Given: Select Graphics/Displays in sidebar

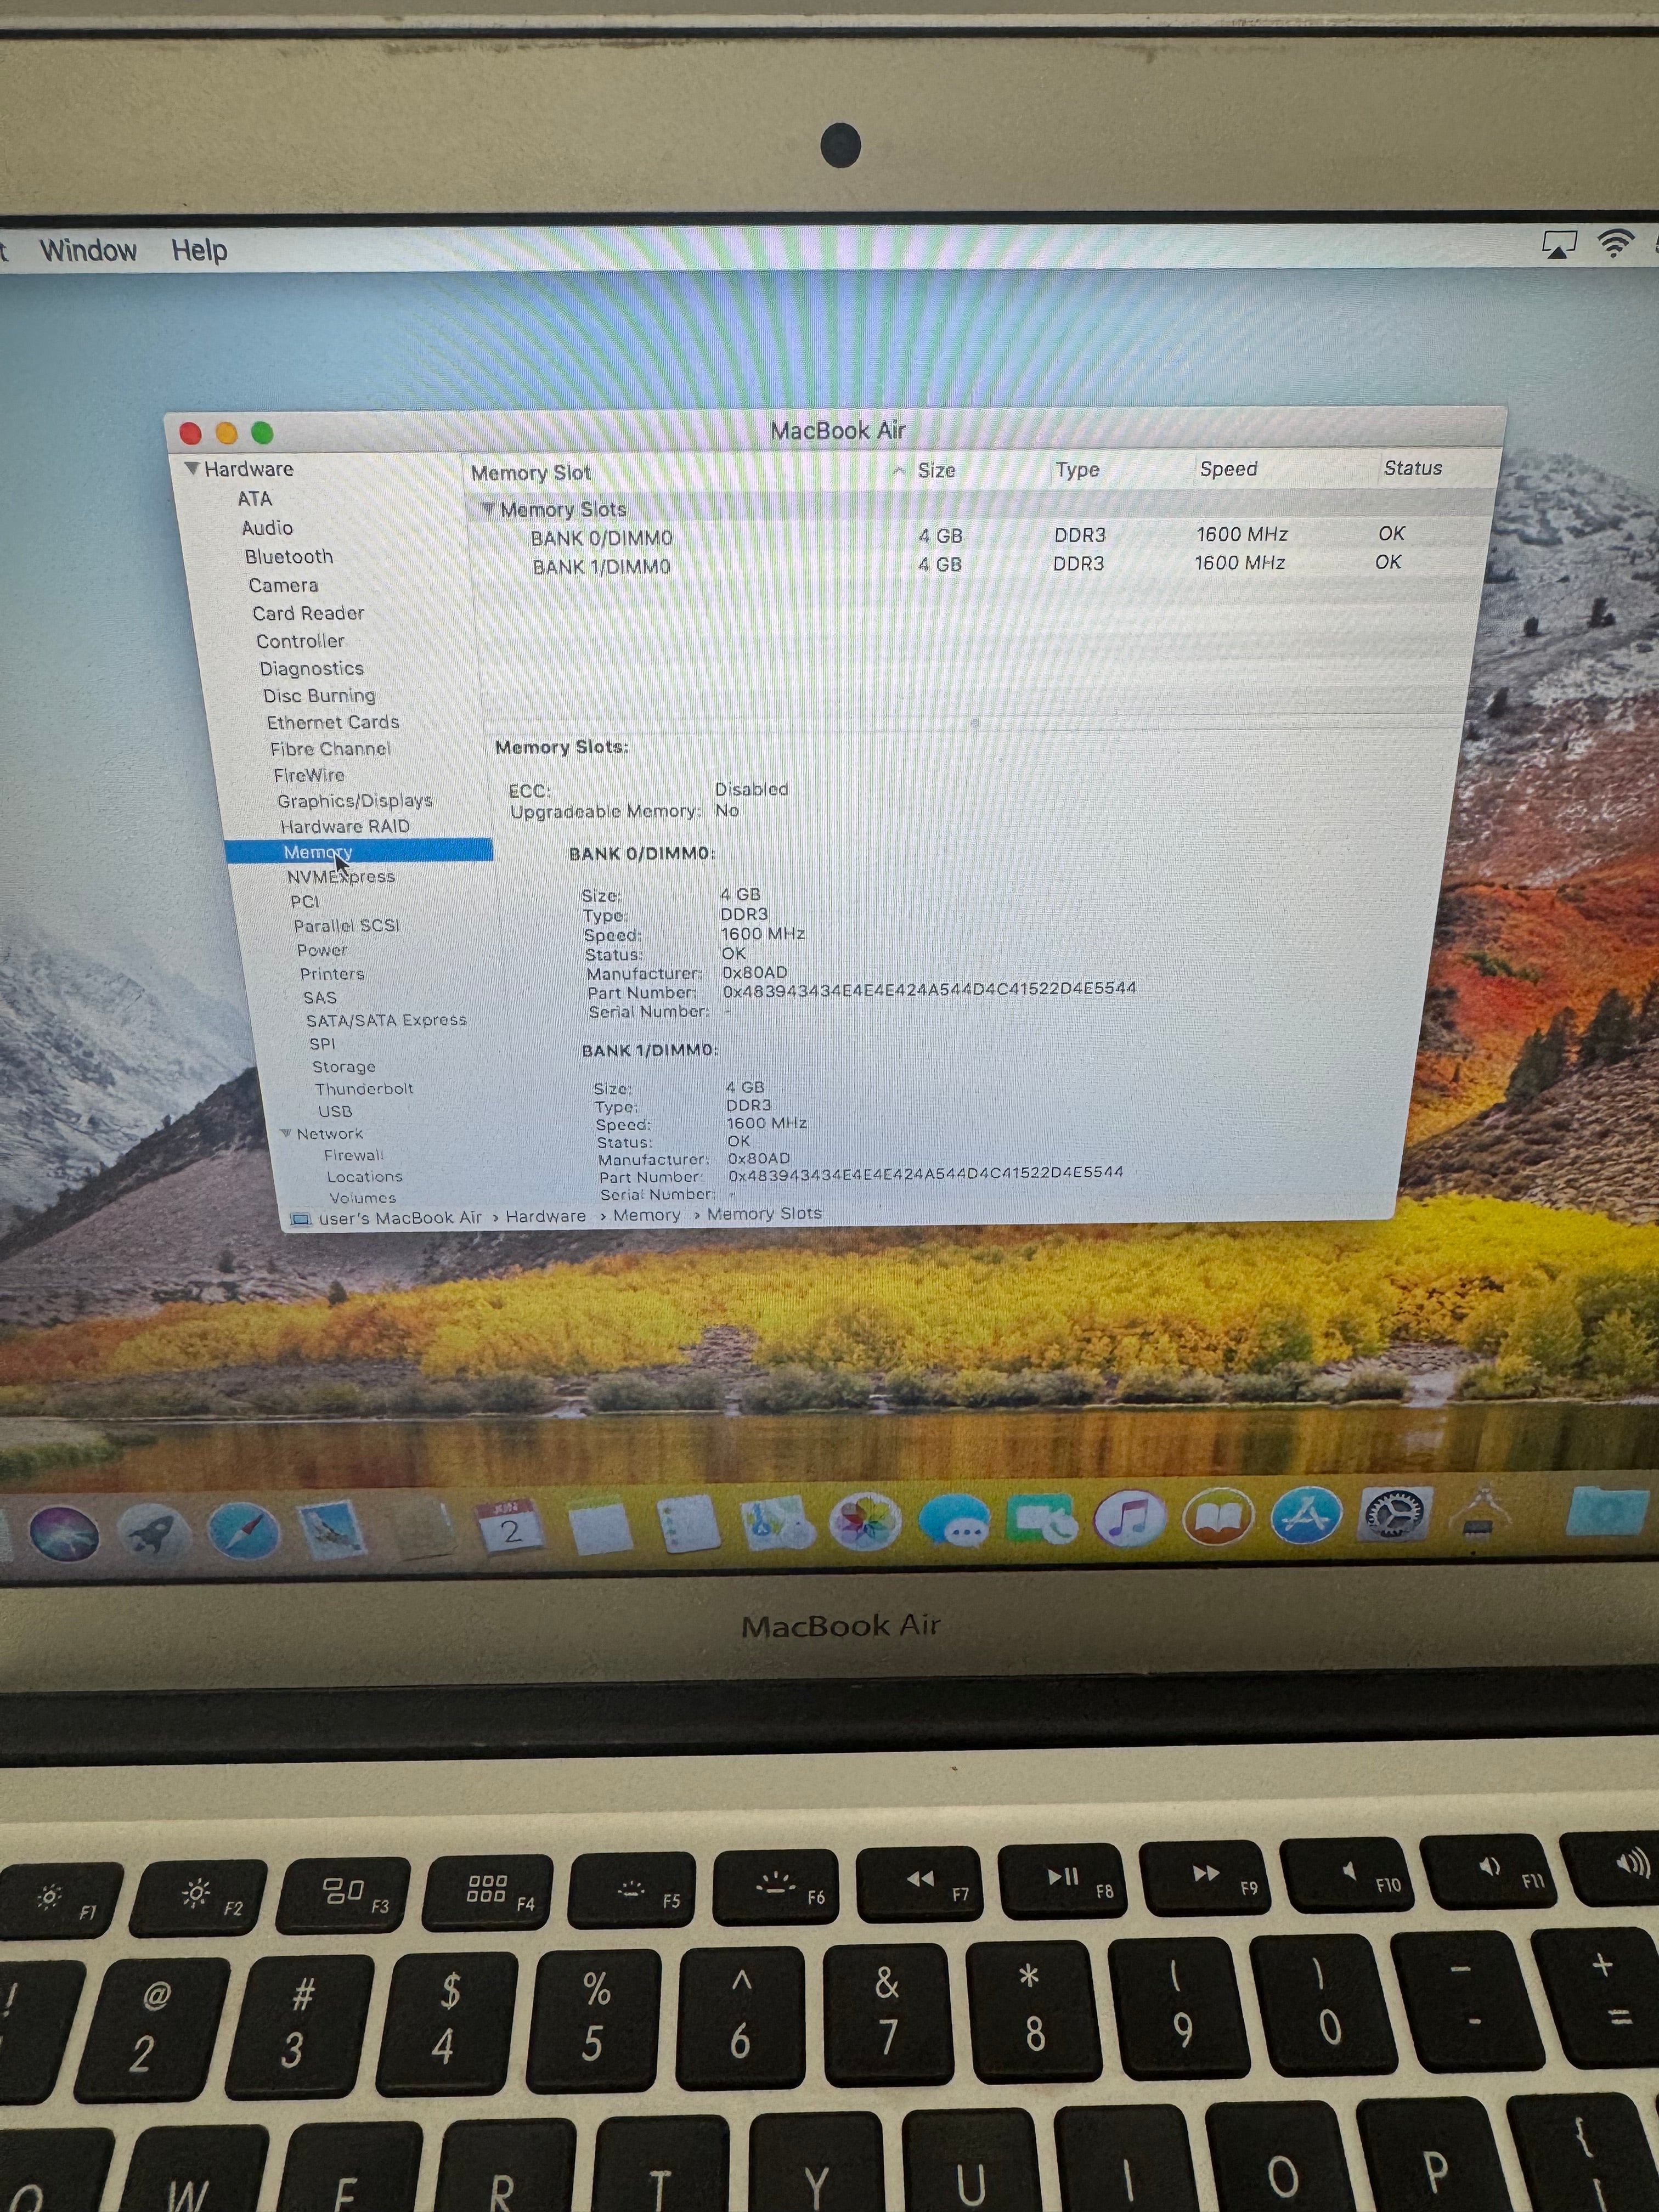Looking at the screenshot, I should pyautogui.click(x=355, y=801).
